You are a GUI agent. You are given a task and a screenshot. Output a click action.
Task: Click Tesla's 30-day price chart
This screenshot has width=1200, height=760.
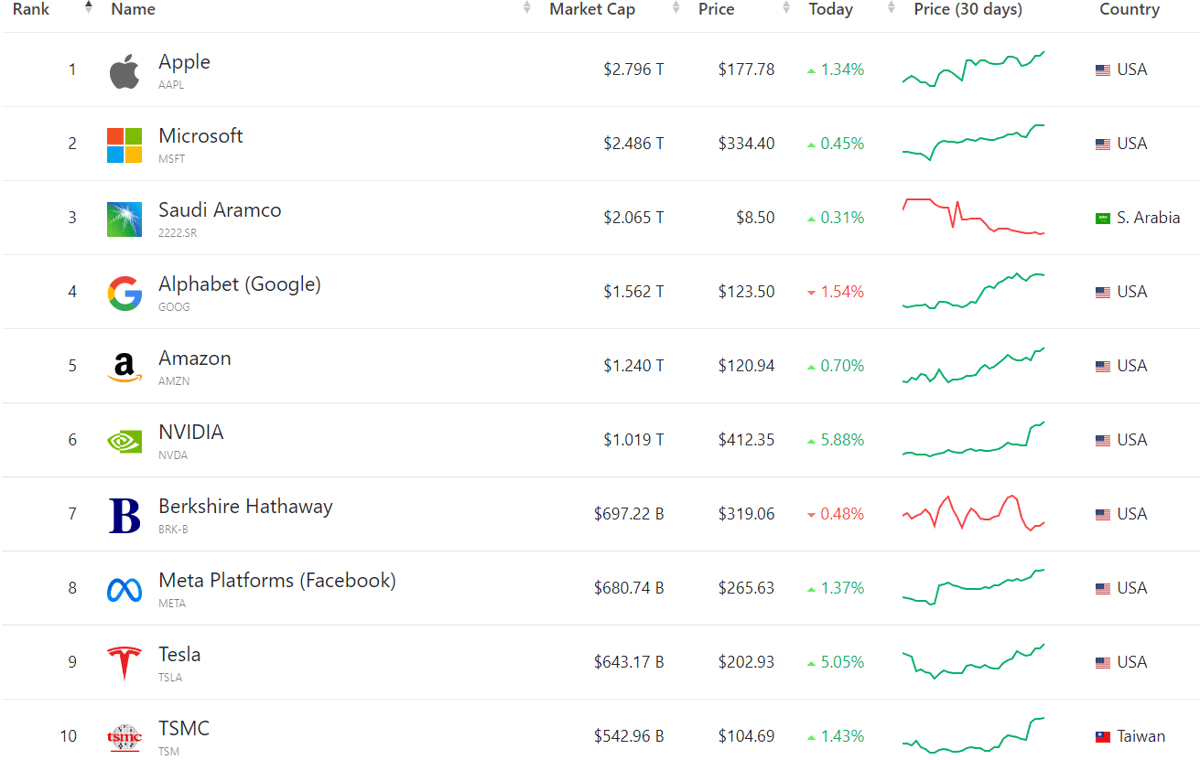973,661
